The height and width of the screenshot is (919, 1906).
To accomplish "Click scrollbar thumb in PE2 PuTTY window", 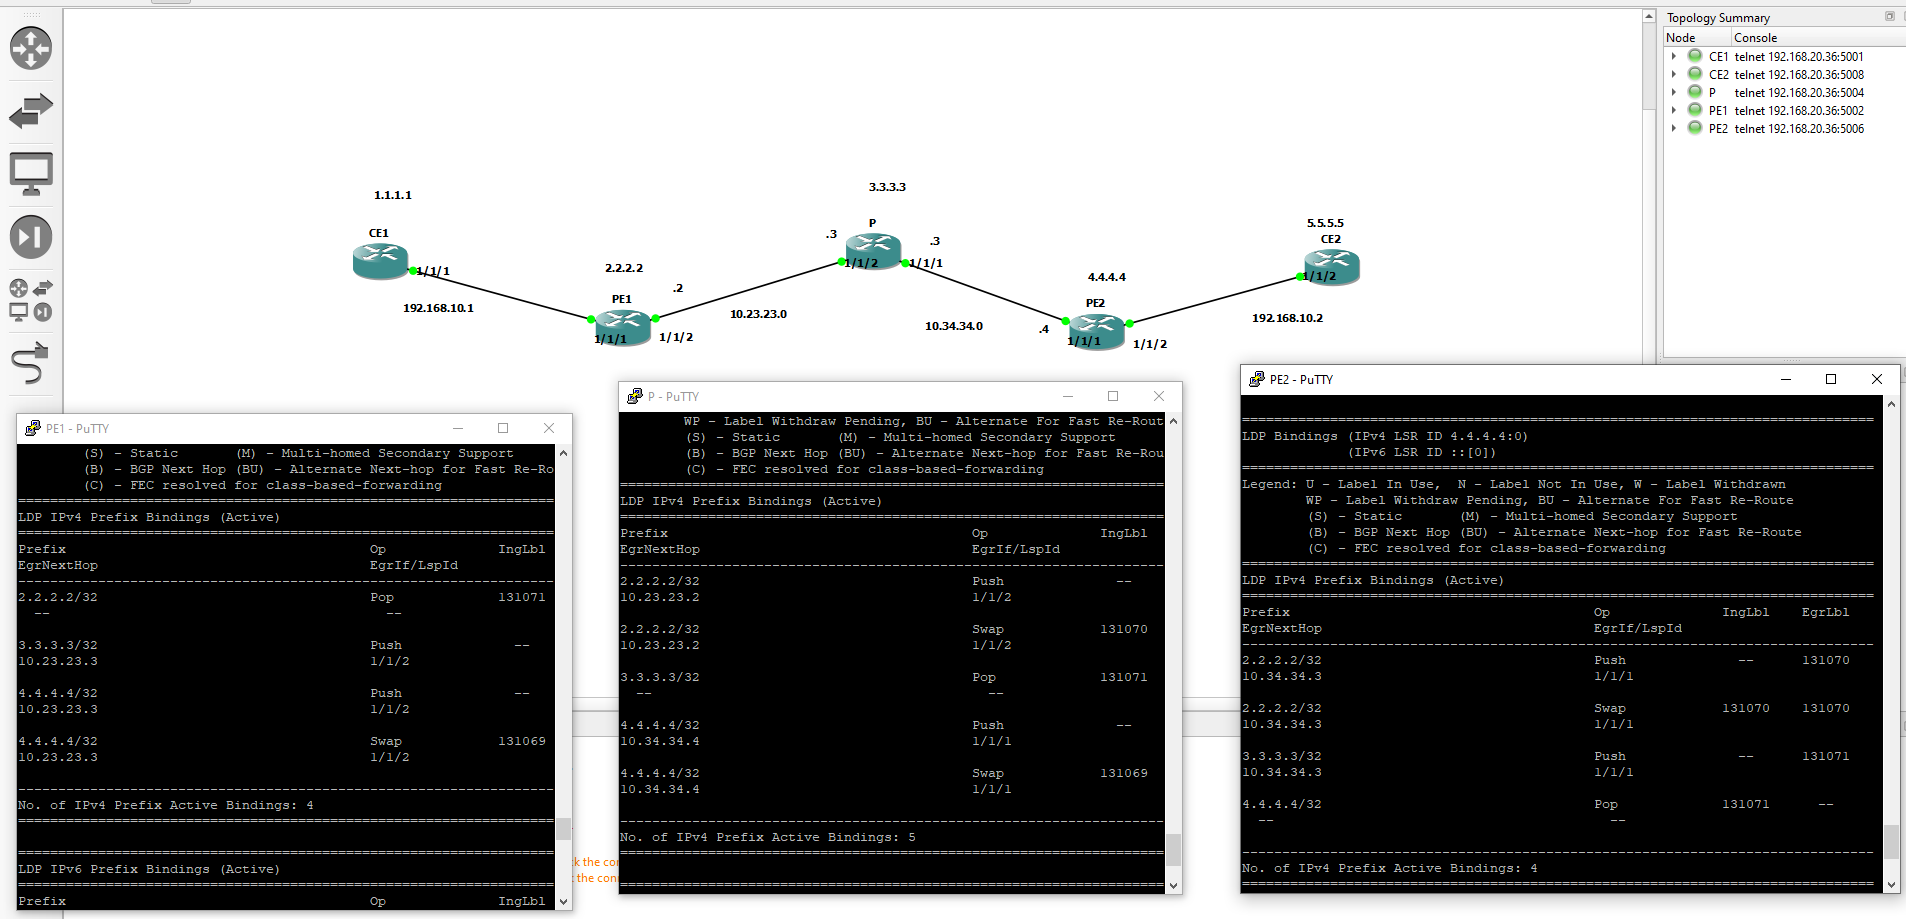I will 1891,841.
